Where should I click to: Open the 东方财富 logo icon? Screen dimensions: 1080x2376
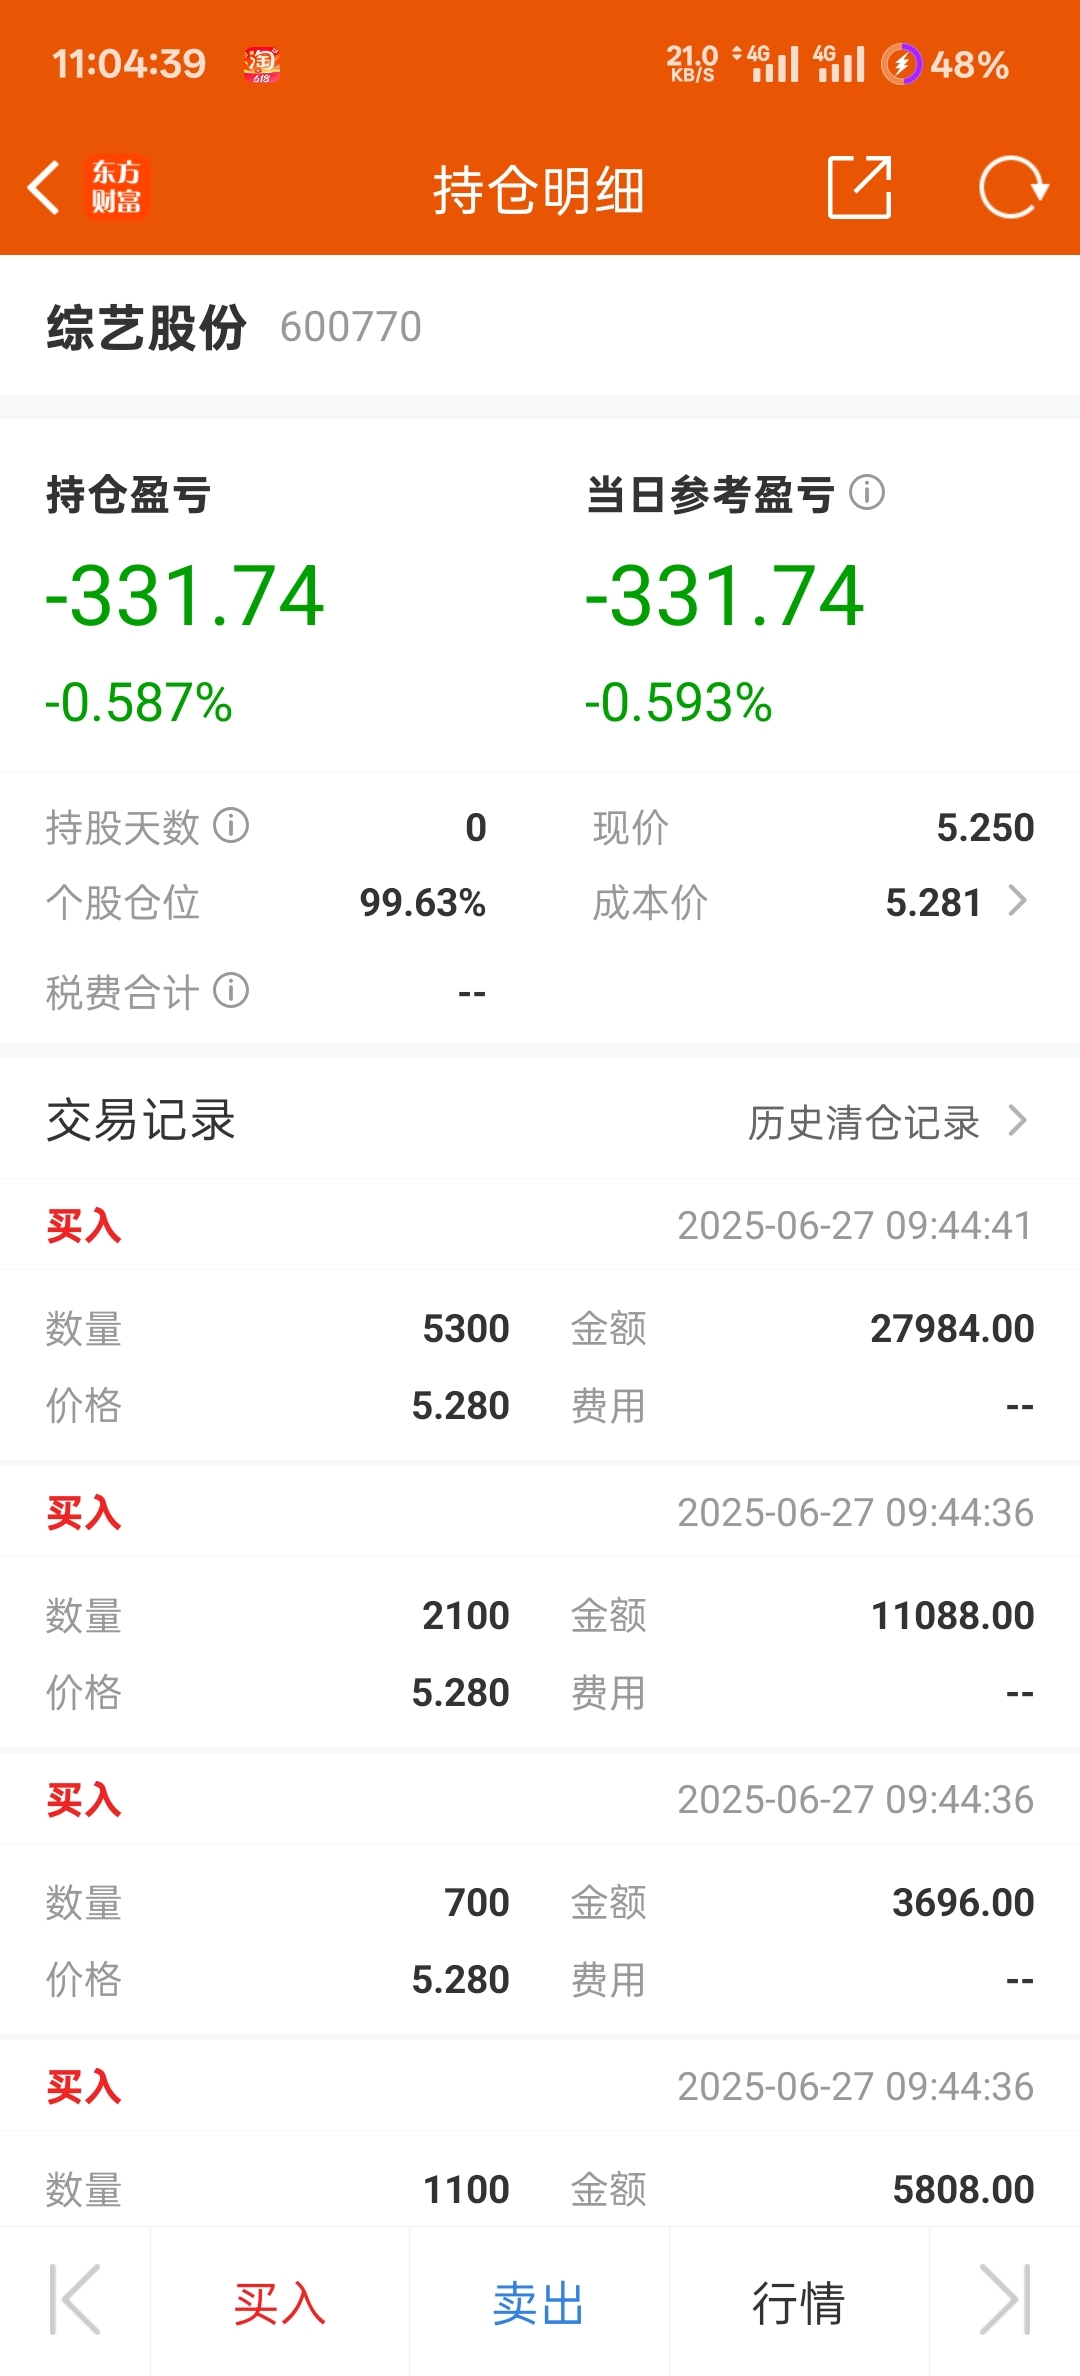pyautogui.click(x=116, y=187)
